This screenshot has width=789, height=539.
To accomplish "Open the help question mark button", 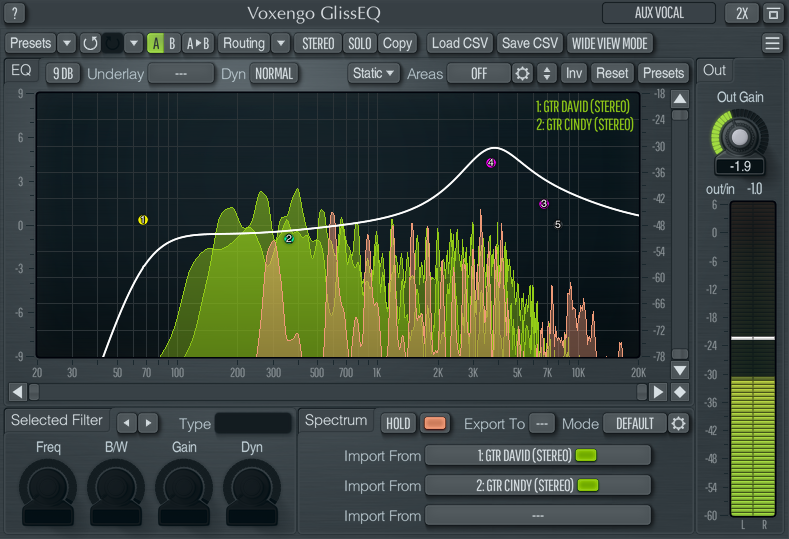I will [x=15, y=13].
